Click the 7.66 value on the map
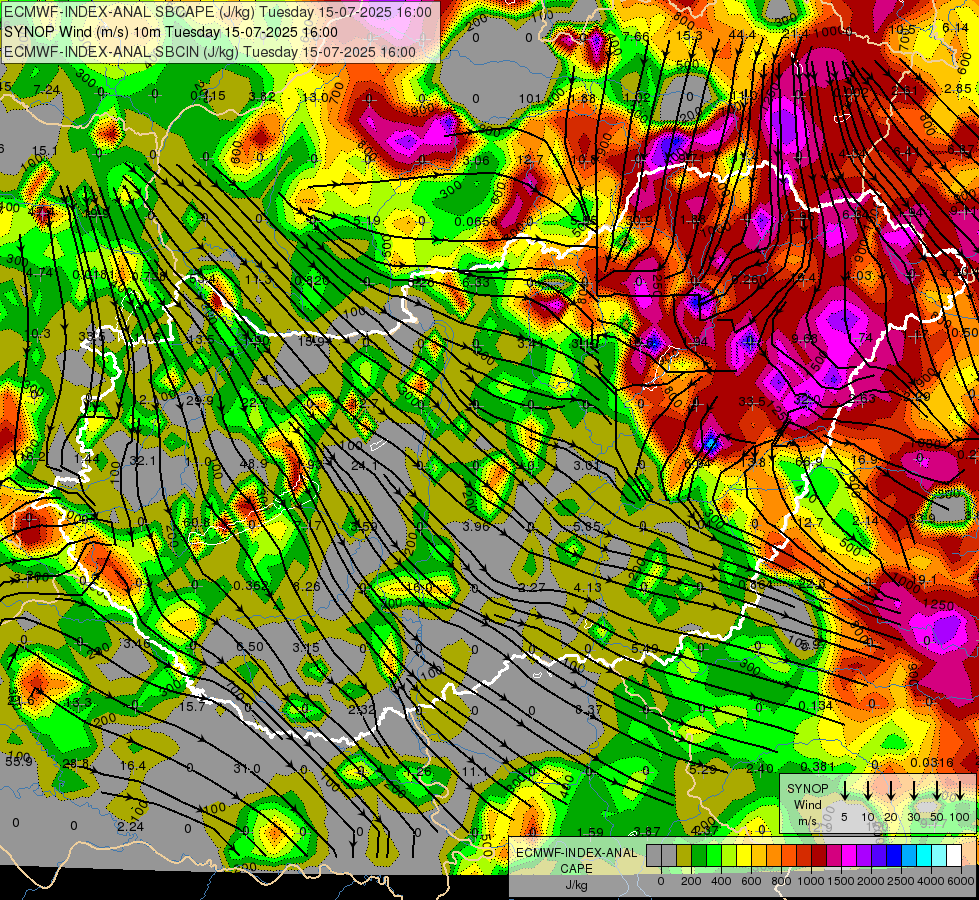The image size is (979, 900). (636, 37)
